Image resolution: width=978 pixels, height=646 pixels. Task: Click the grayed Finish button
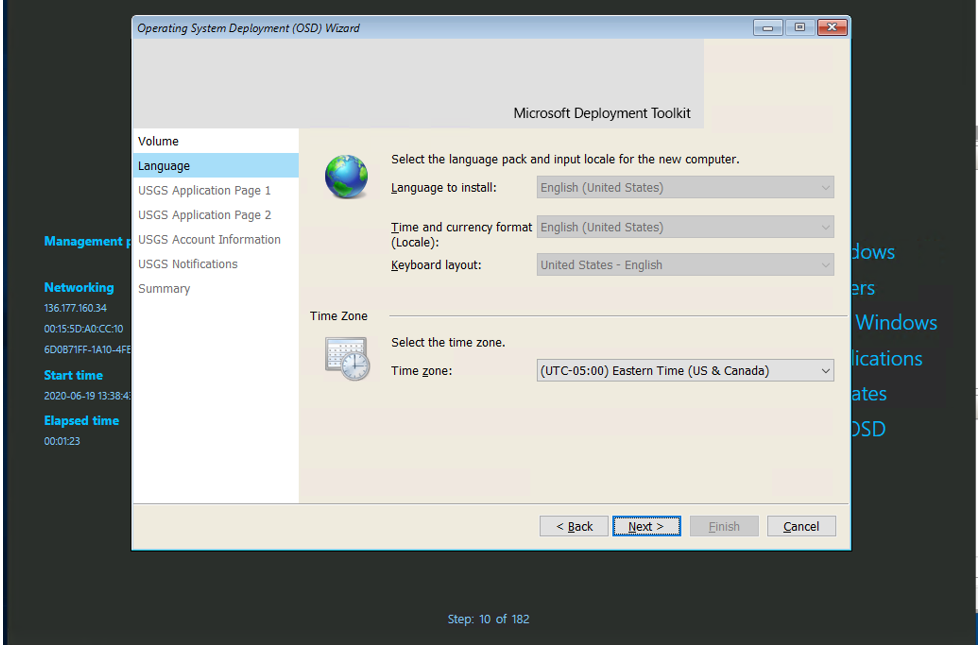724,526
